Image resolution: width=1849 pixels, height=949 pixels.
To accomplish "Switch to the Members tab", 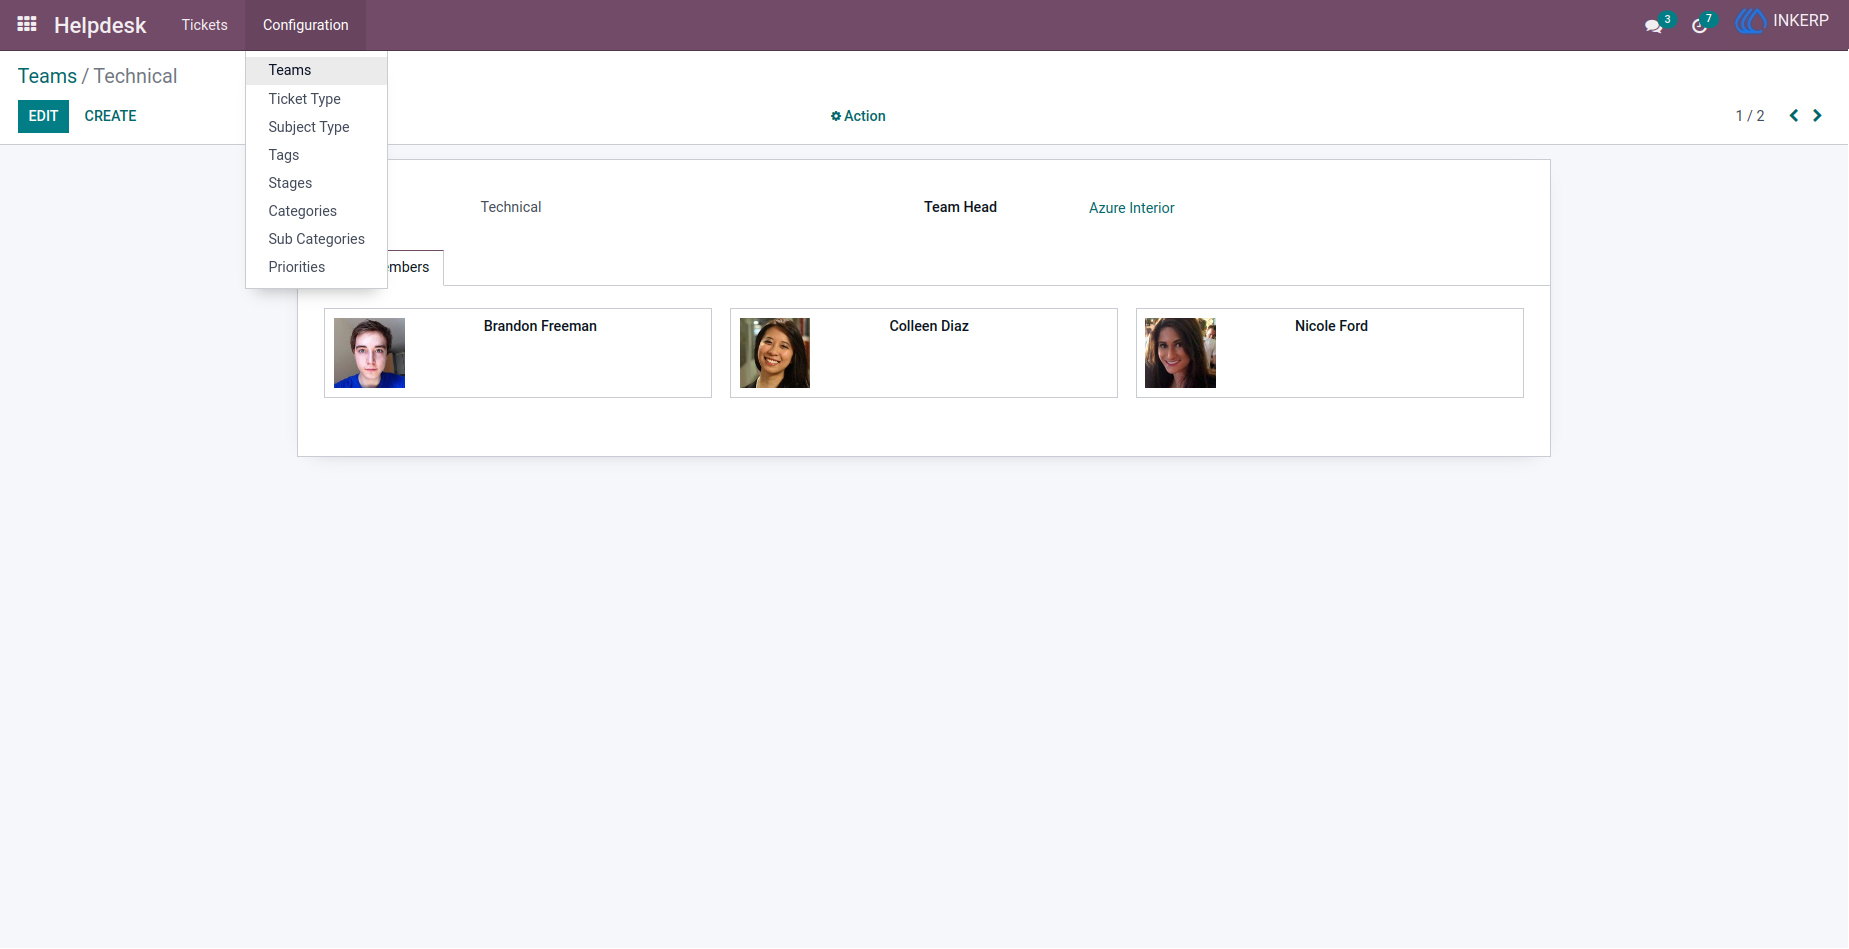I will [415, 267].
